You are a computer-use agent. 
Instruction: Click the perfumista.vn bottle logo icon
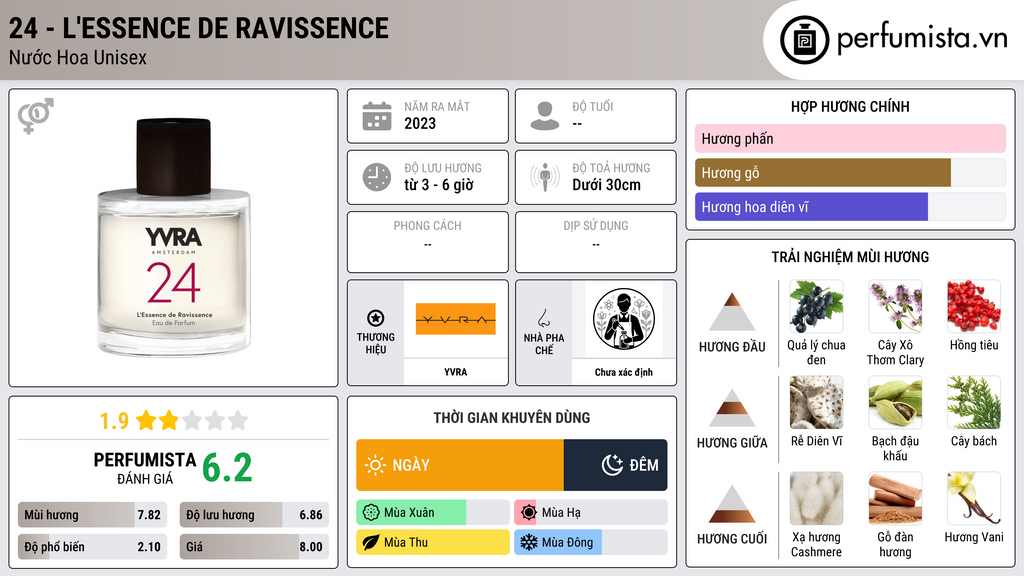click(x=804, y=40)
